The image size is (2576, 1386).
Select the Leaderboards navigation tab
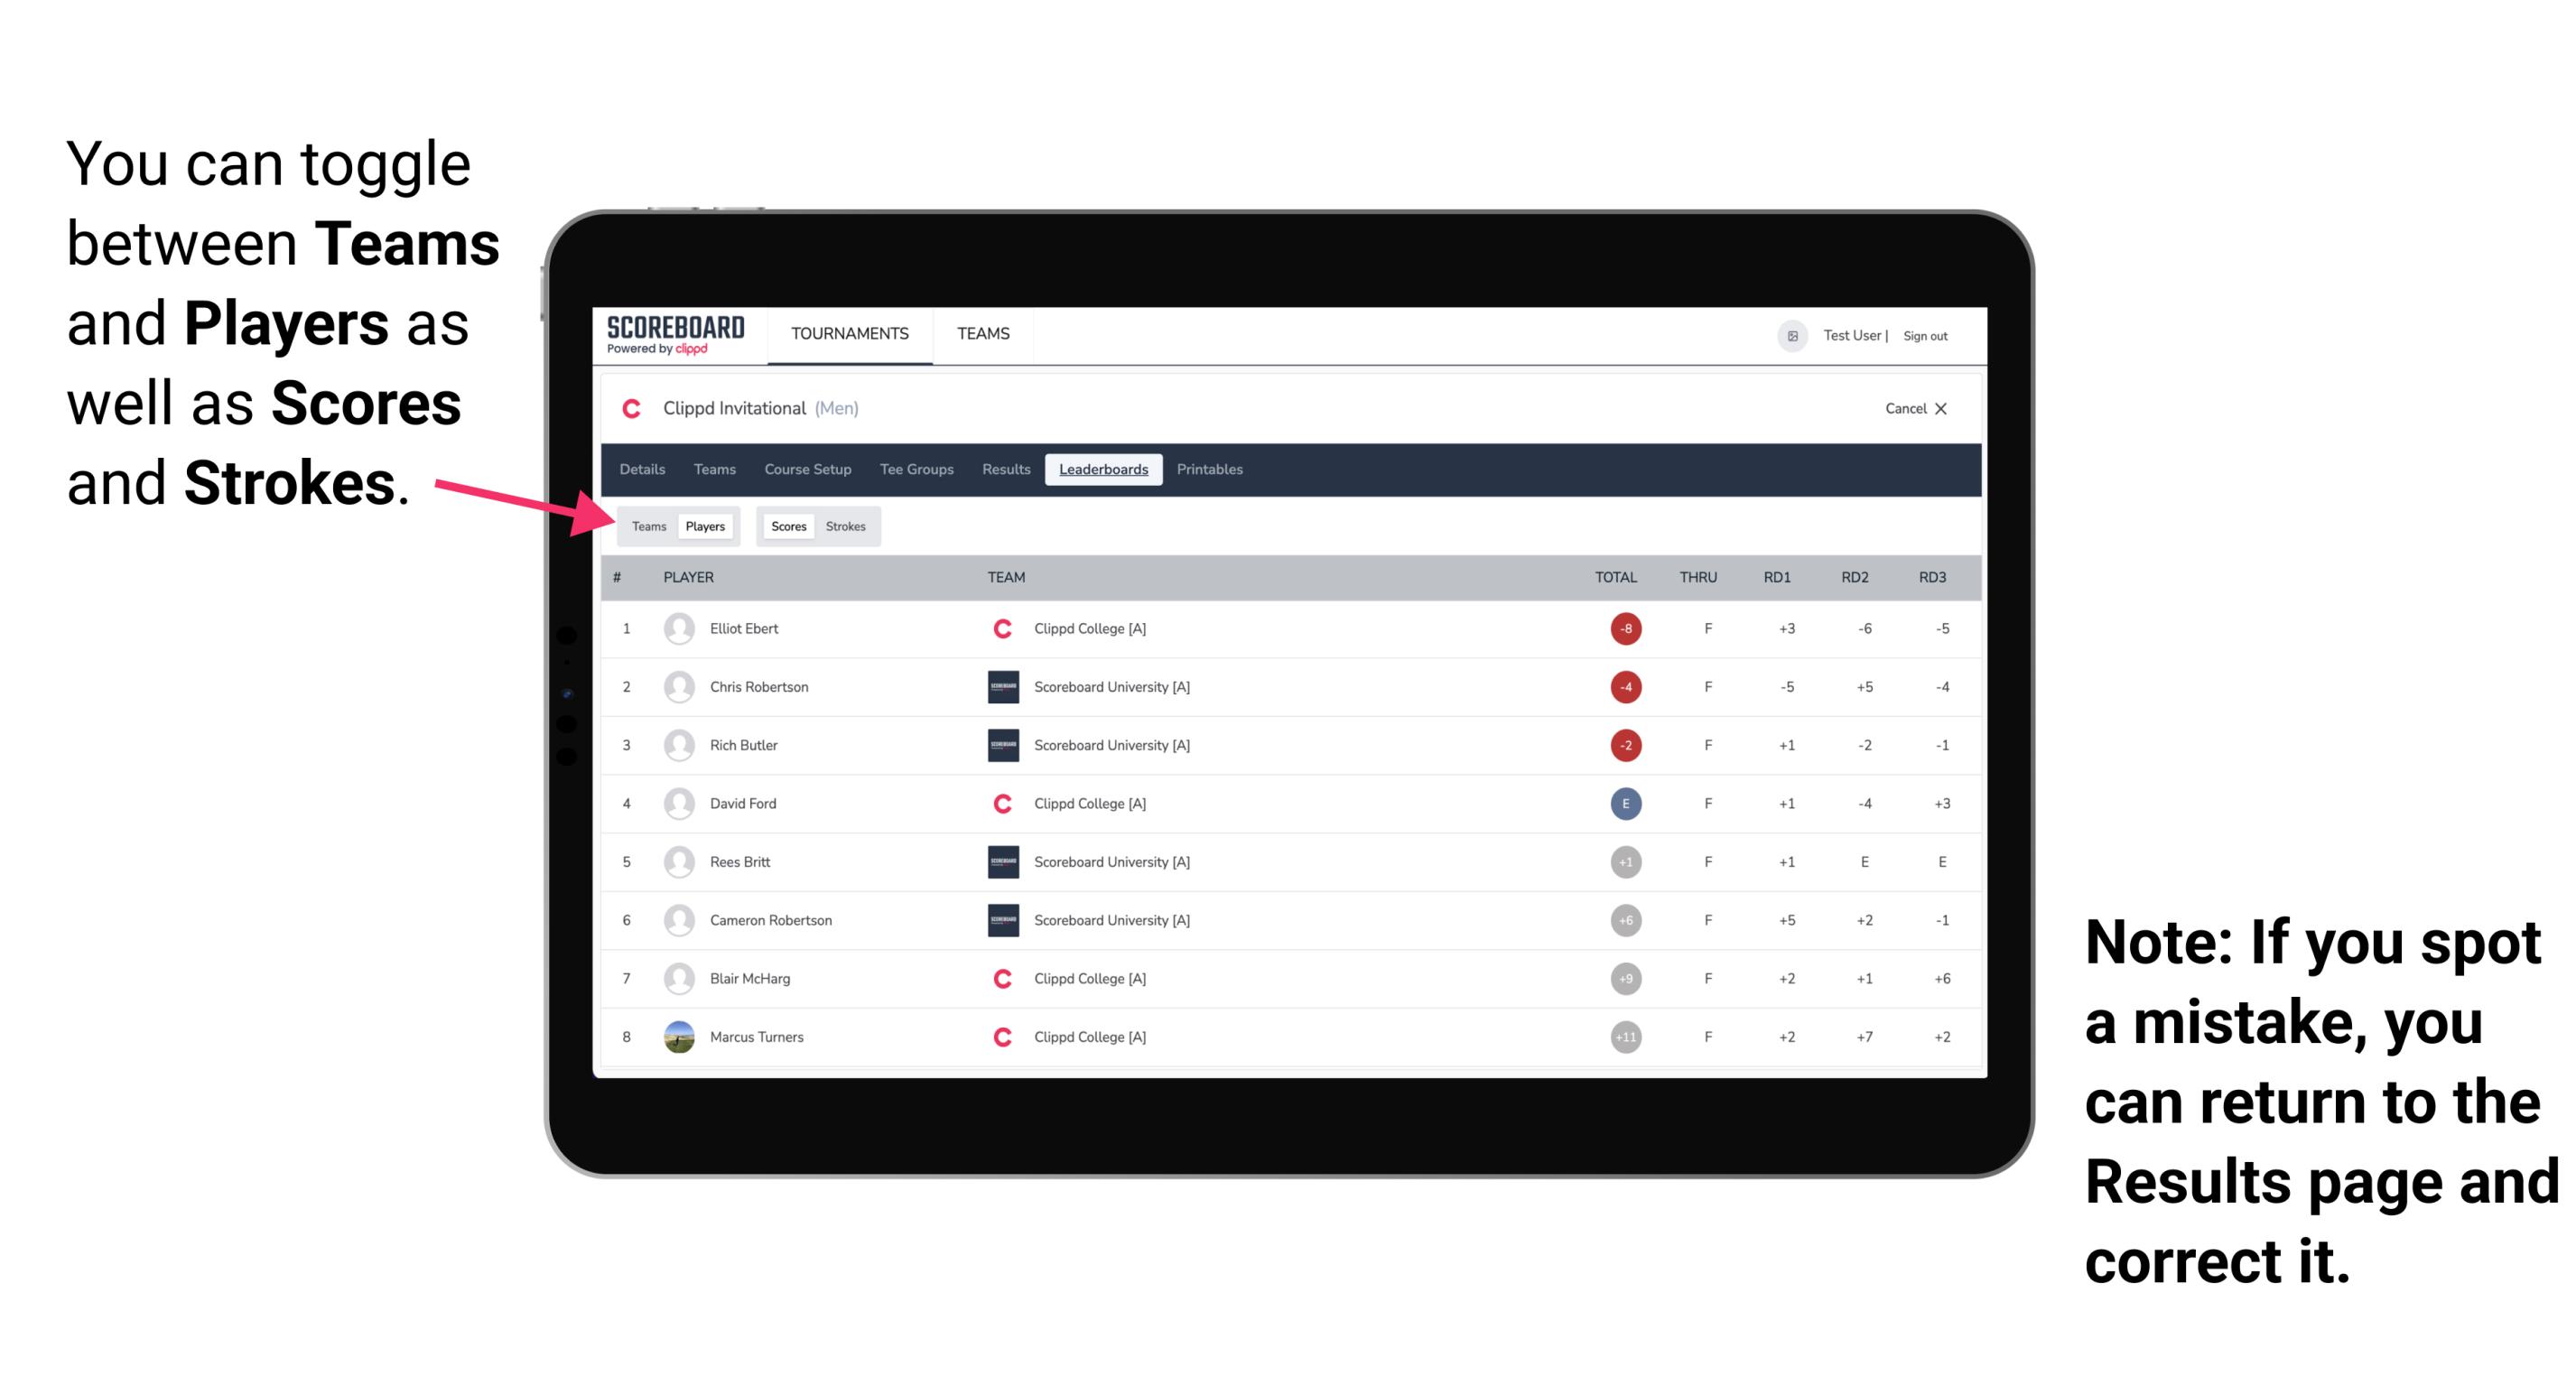(1103, 471)
